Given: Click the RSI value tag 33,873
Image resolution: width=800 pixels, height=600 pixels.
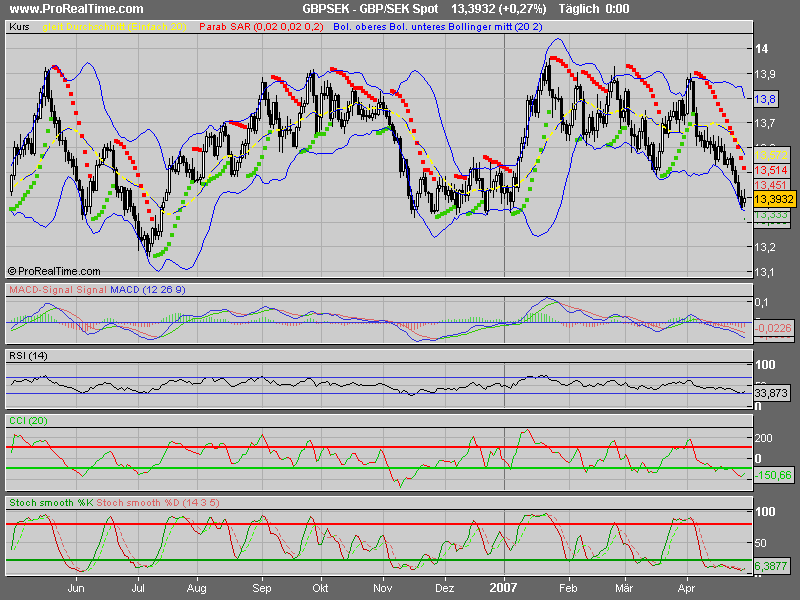Looking at the screenshot, I should [x=771, y=393].
